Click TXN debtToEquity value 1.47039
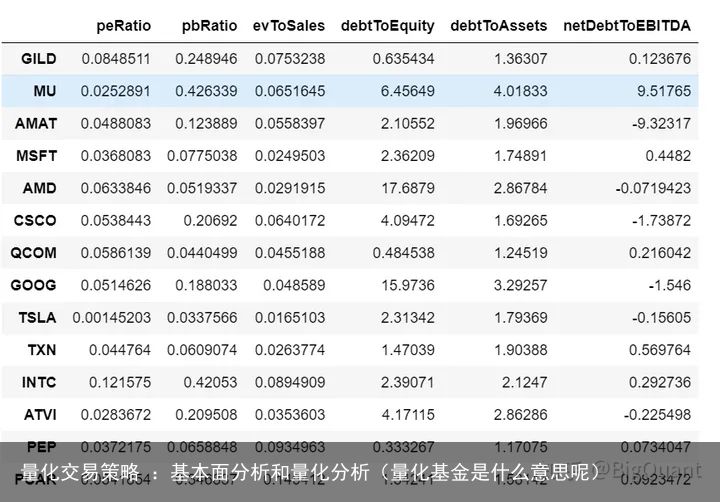This screenshot has width=720, height=502. pos(408,350)
